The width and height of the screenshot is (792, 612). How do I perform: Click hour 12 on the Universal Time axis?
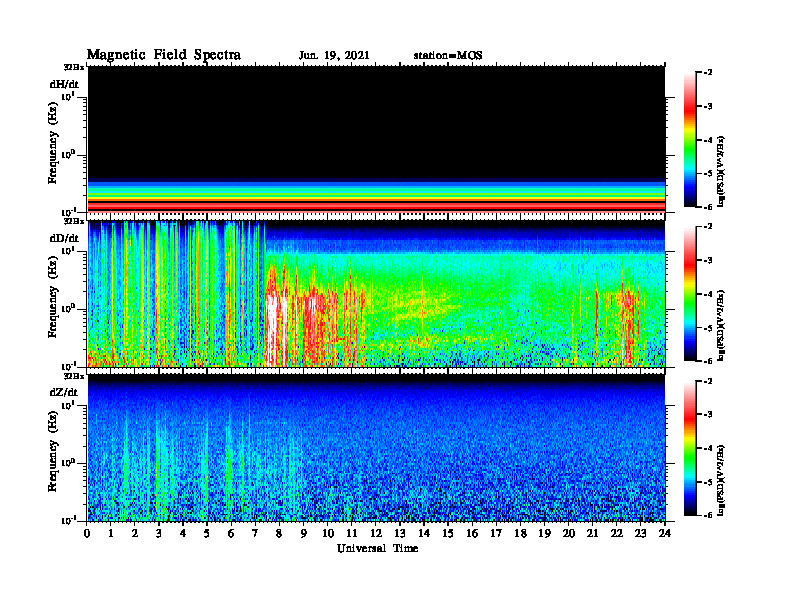(376, 533)
